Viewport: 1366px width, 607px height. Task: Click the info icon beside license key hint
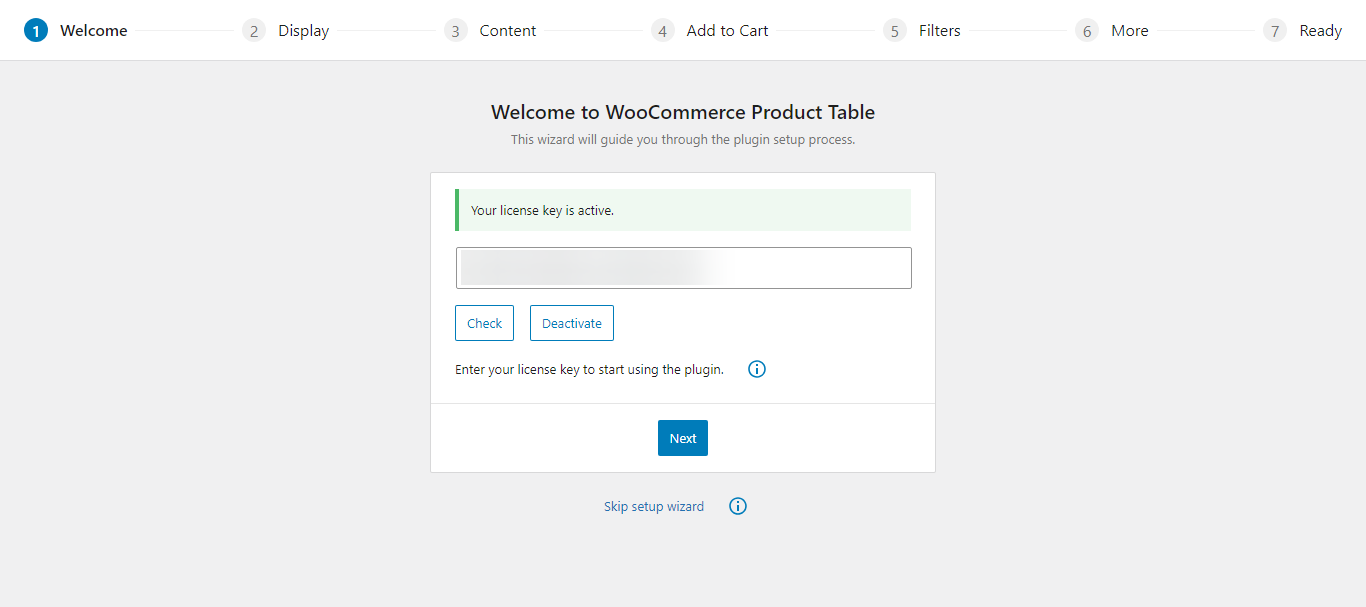757,369
